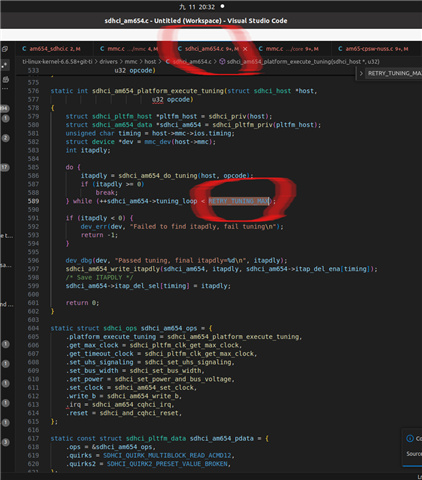Open the sdhci_am654_platform_execute_tuning breadcrumb symbol

coord(303,62)
